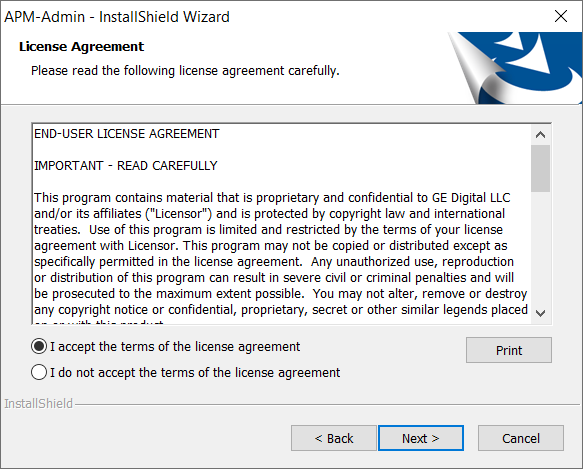Click the END-USER LICENSE AGREEMENT line
Viewport: 583px width, 469px height.
click(127, 134)
